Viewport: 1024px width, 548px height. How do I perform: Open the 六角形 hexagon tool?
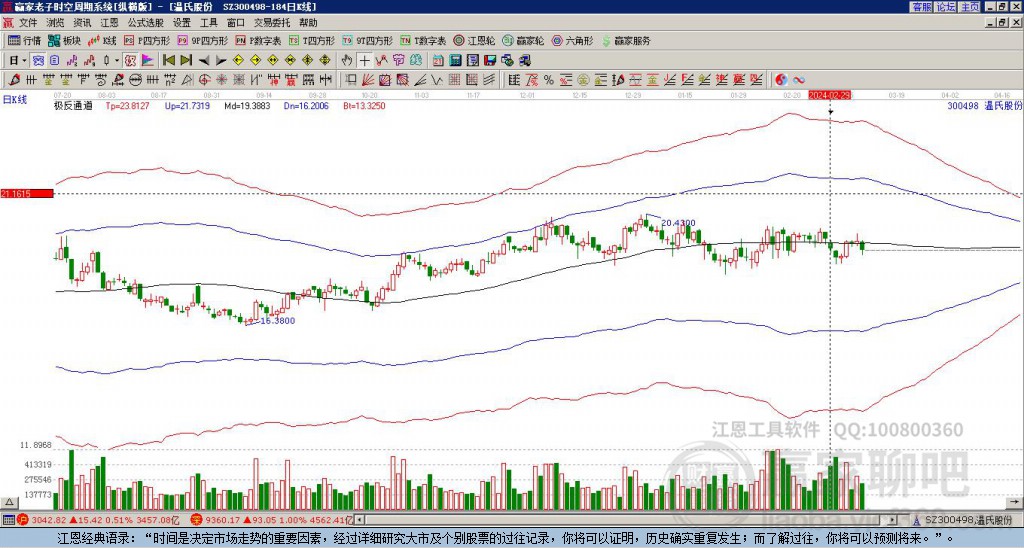(572, 40)
